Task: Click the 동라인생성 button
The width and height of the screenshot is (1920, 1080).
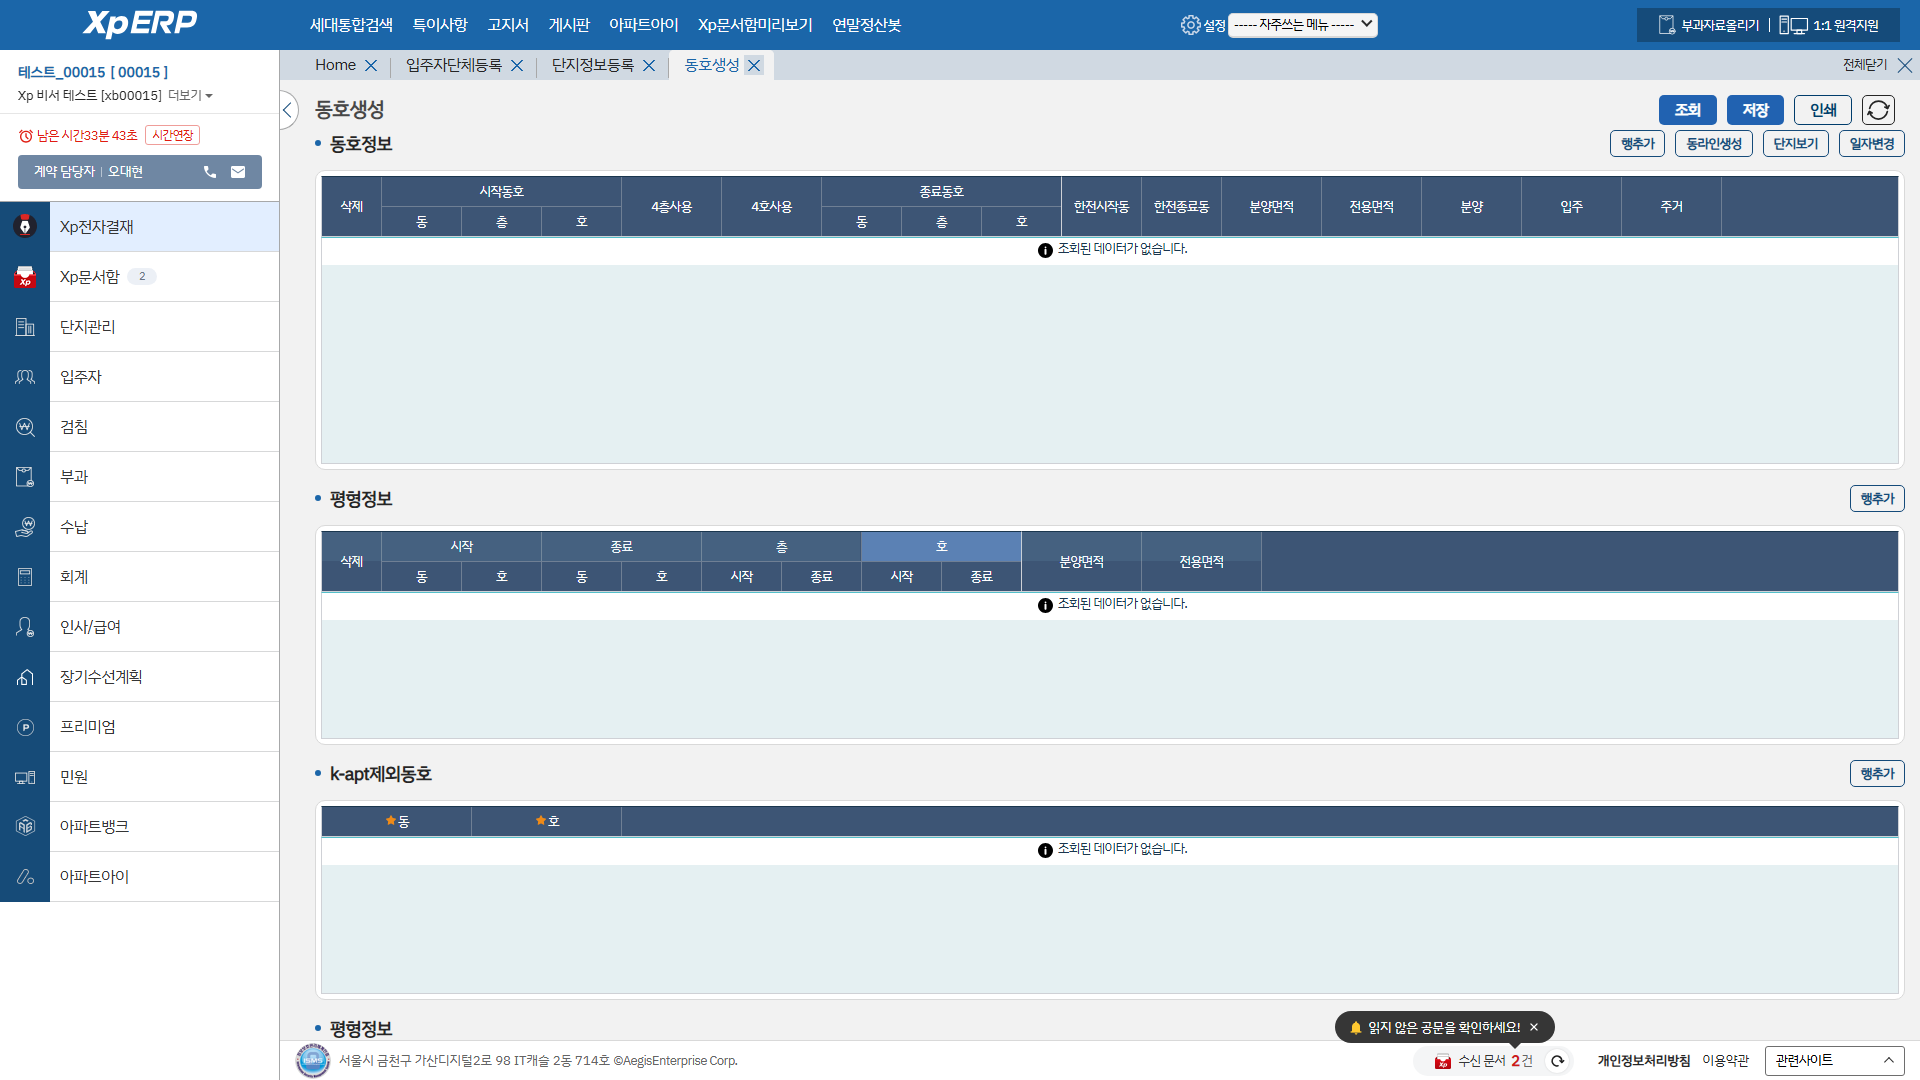Action: 1713,144
